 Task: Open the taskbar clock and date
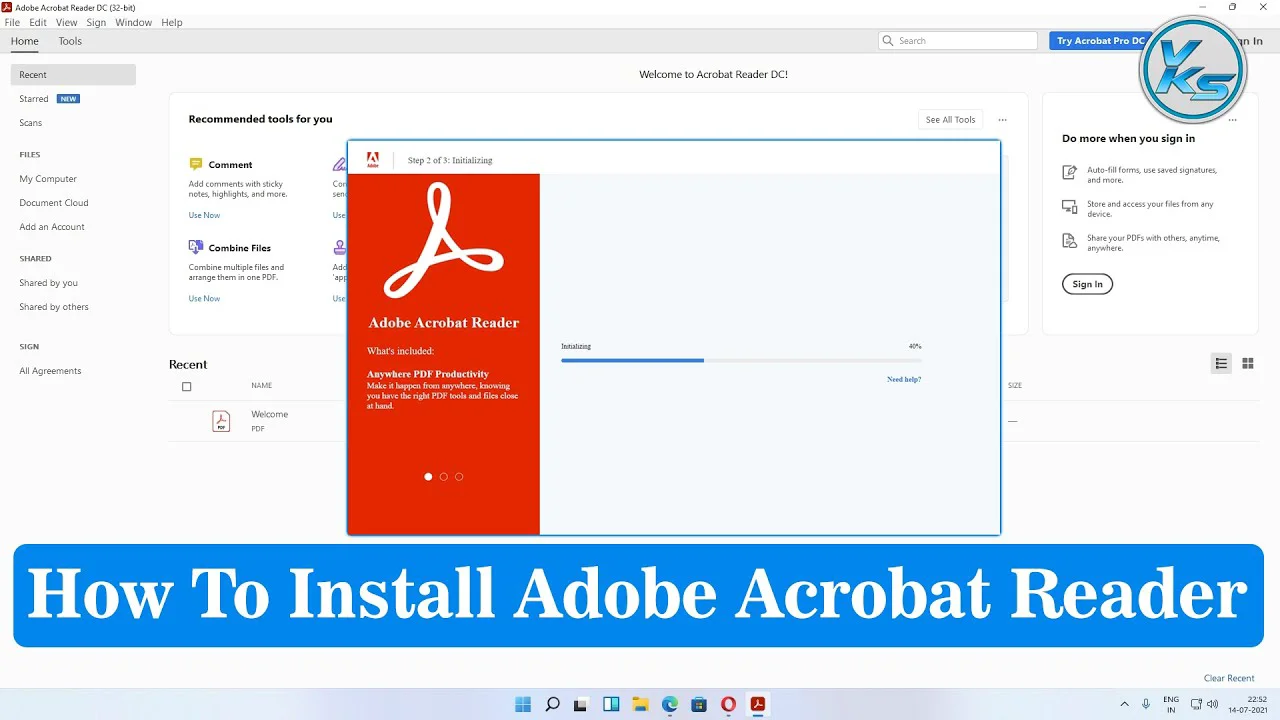pos(1250,704)
